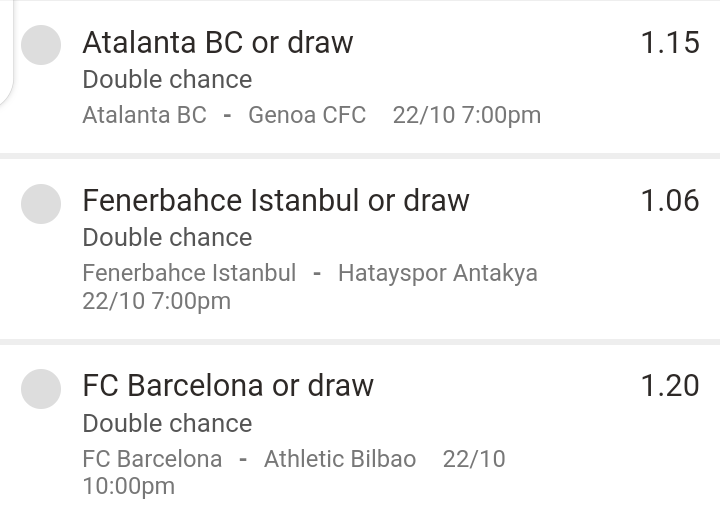Click Double chance label under Atalanta bet
The width and height of the screenshot is (720, 522).
(x=167, y=80)
